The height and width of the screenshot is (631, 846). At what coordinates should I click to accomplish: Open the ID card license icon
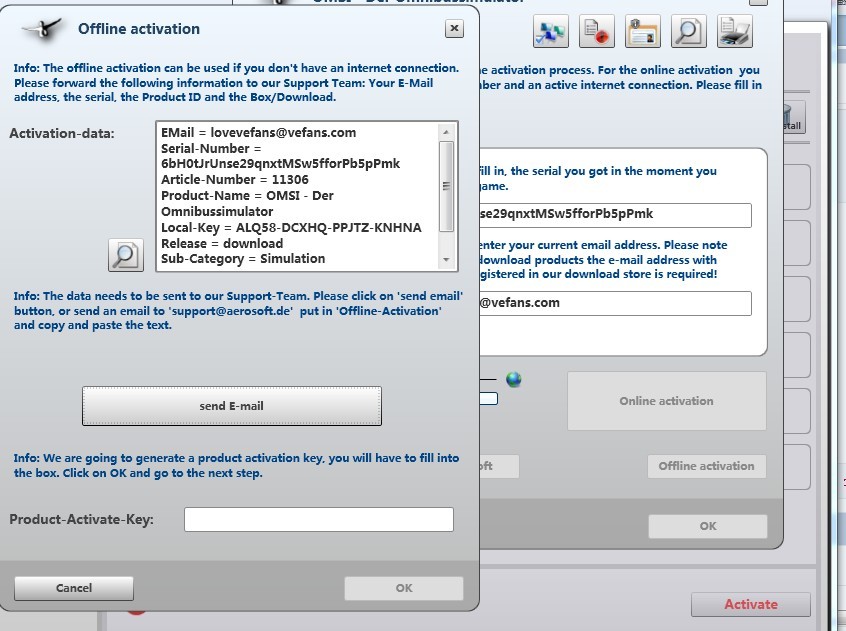643,31
